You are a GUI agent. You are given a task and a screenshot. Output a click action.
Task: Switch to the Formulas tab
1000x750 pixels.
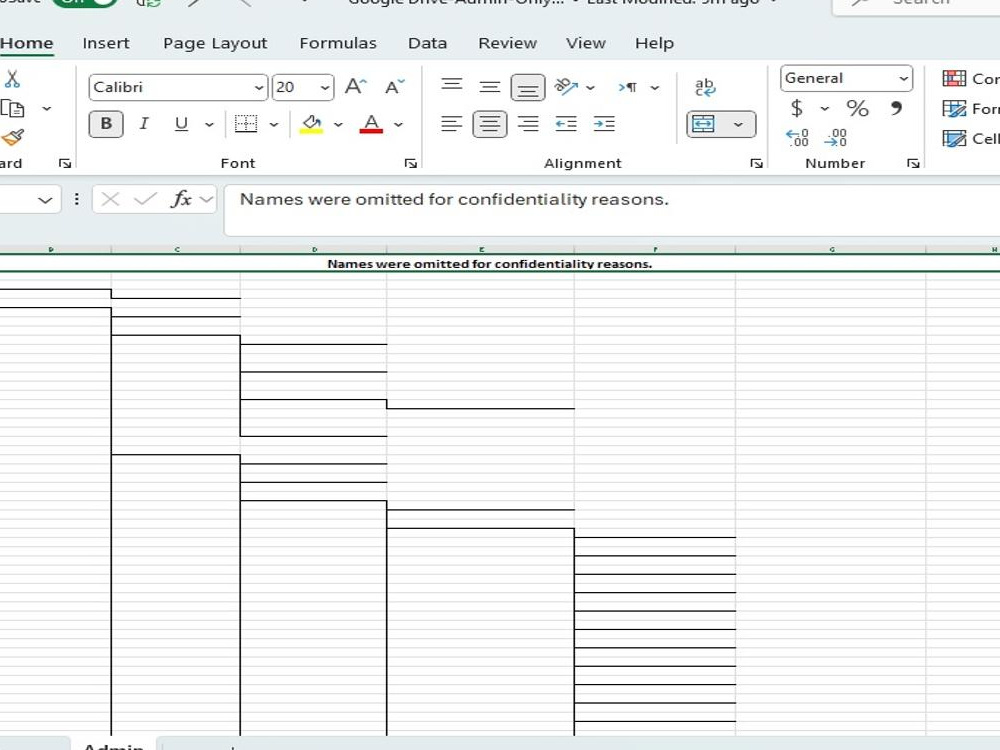point(338,43)
